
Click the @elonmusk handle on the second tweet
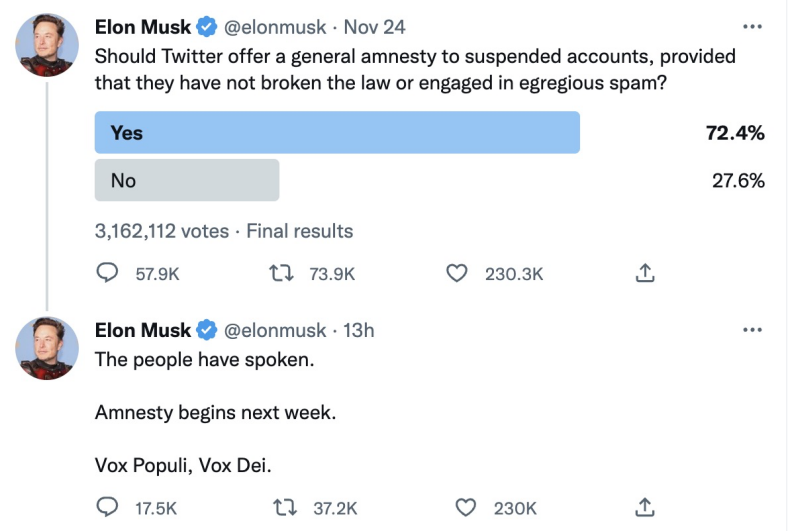[x=273, y=330]
